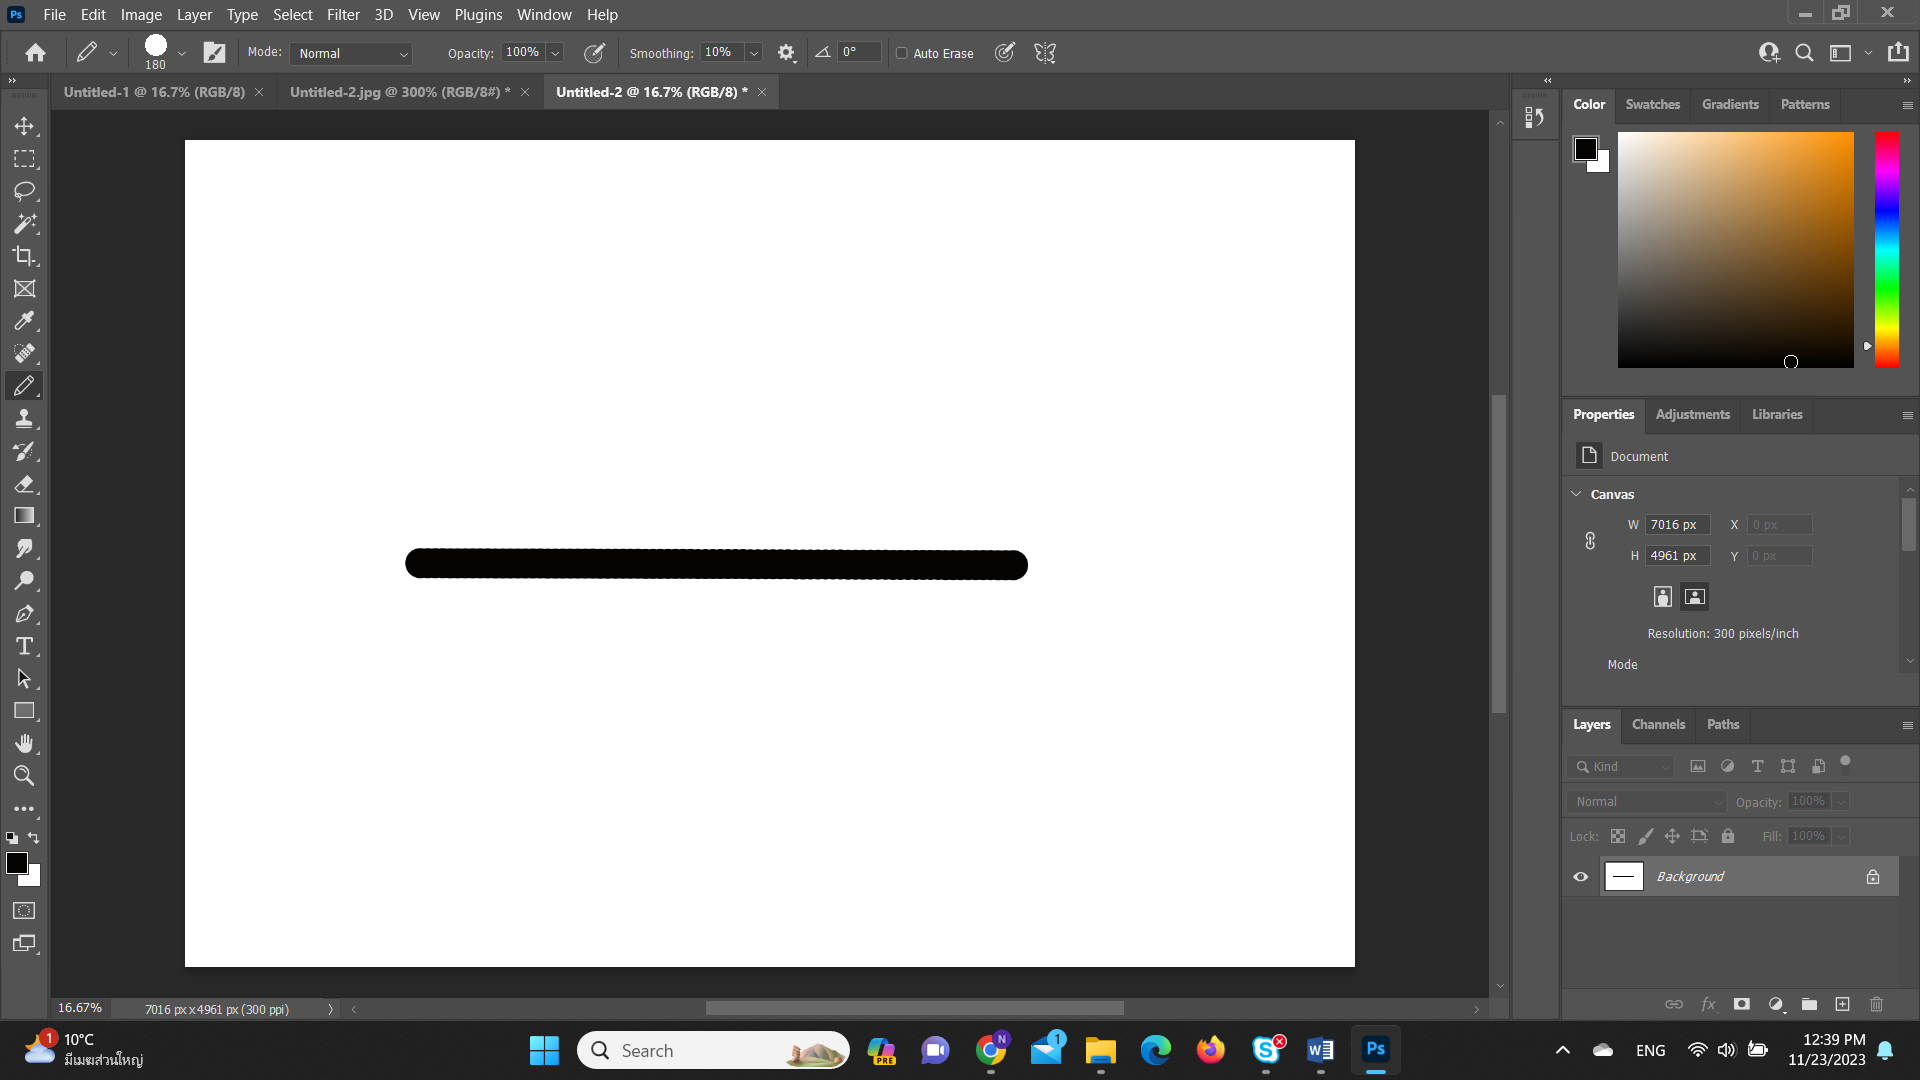Switch to the Untitled-1 document tab
1920x1080 pixels.
pyautogui.click(x=154, y=92)
